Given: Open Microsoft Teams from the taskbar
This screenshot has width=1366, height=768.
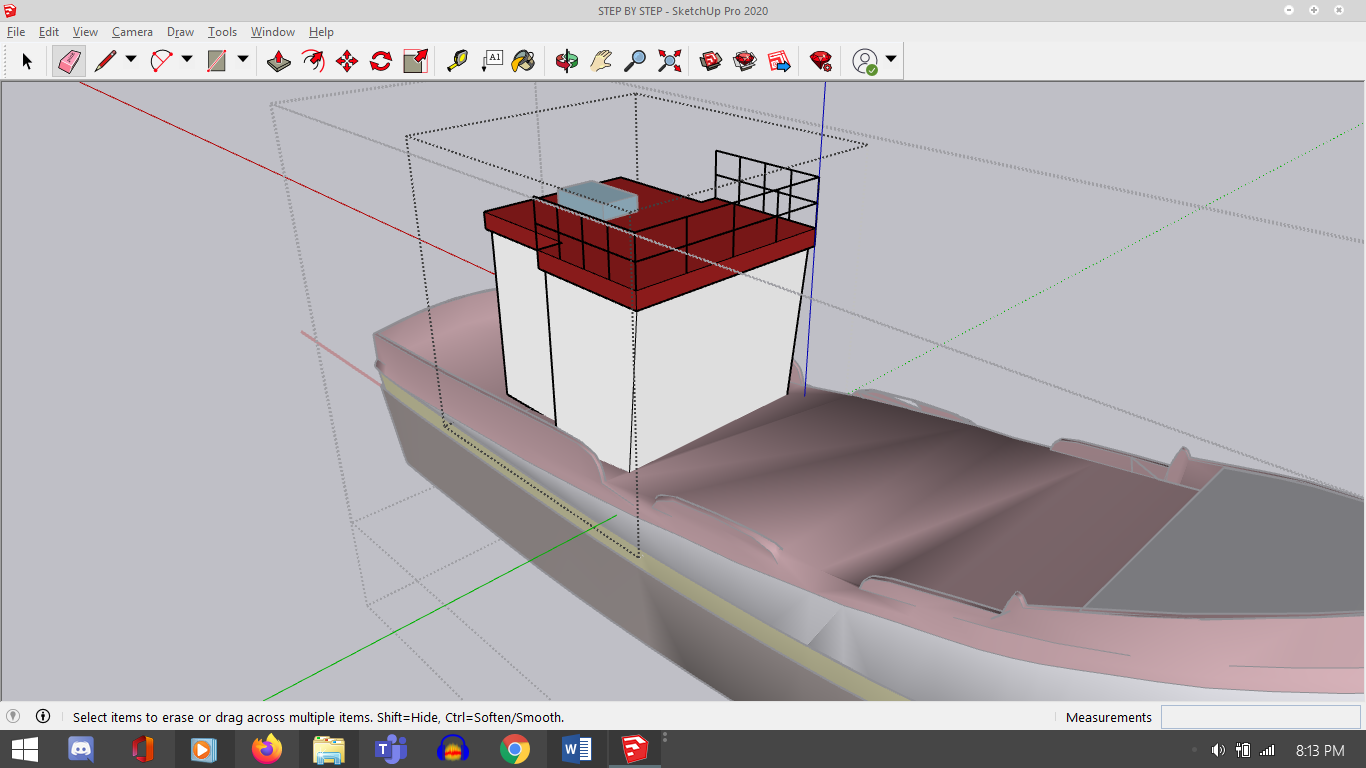Looking at the screenshot, I should click(x=391, y=749).
